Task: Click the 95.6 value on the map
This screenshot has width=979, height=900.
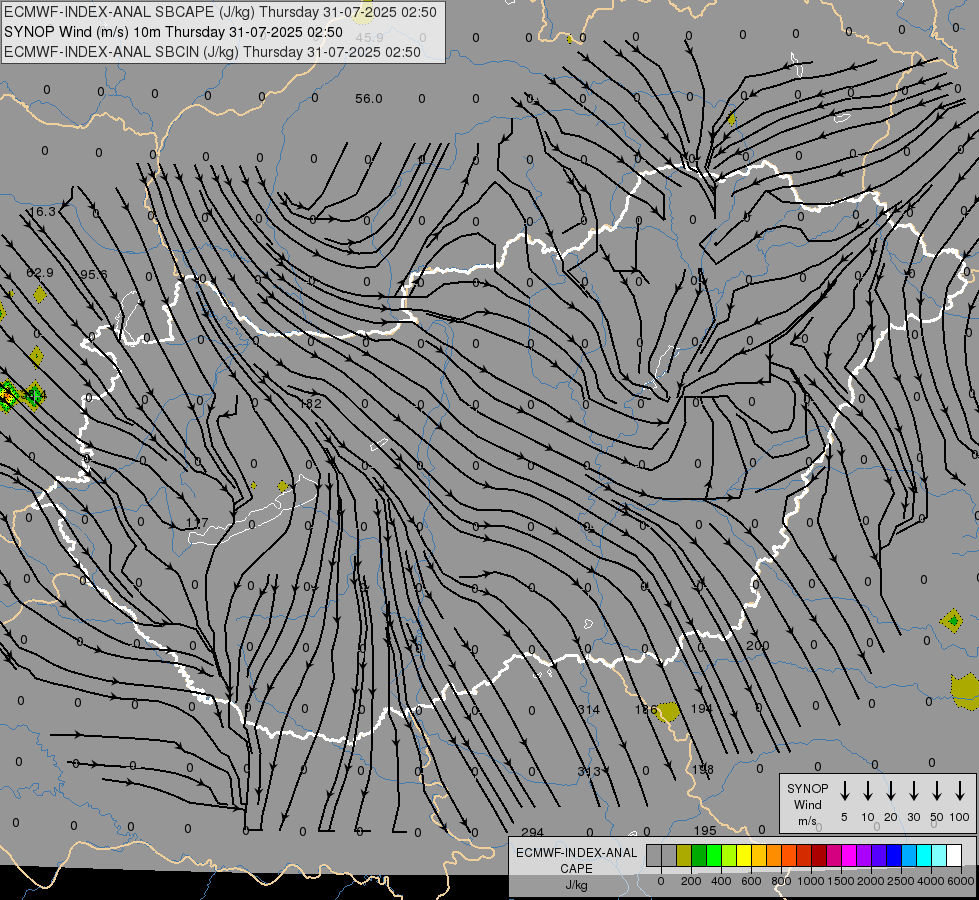Action: 94,275
